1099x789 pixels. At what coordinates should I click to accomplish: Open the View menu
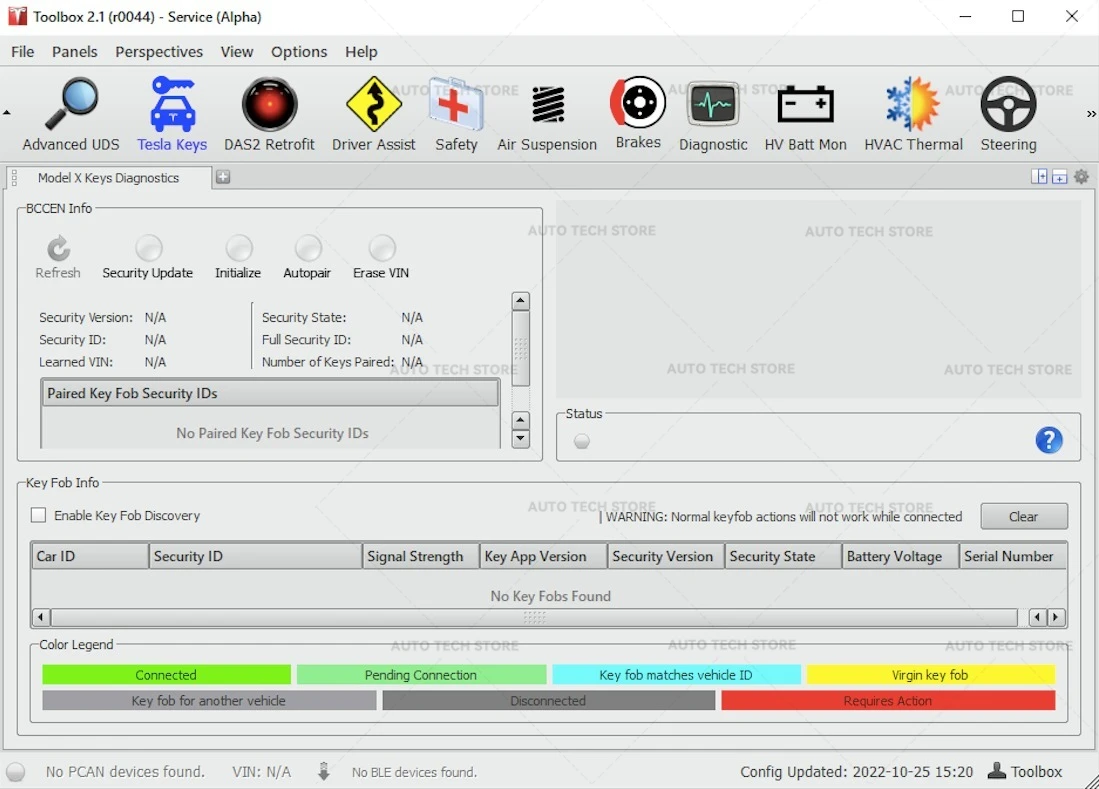(x=237, y=52)
